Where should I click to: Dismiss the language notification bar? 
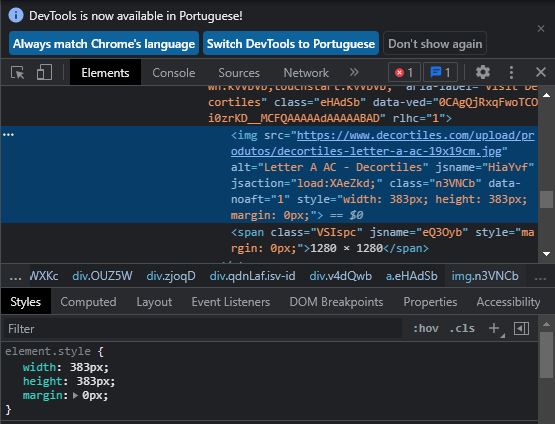point(540,29)
